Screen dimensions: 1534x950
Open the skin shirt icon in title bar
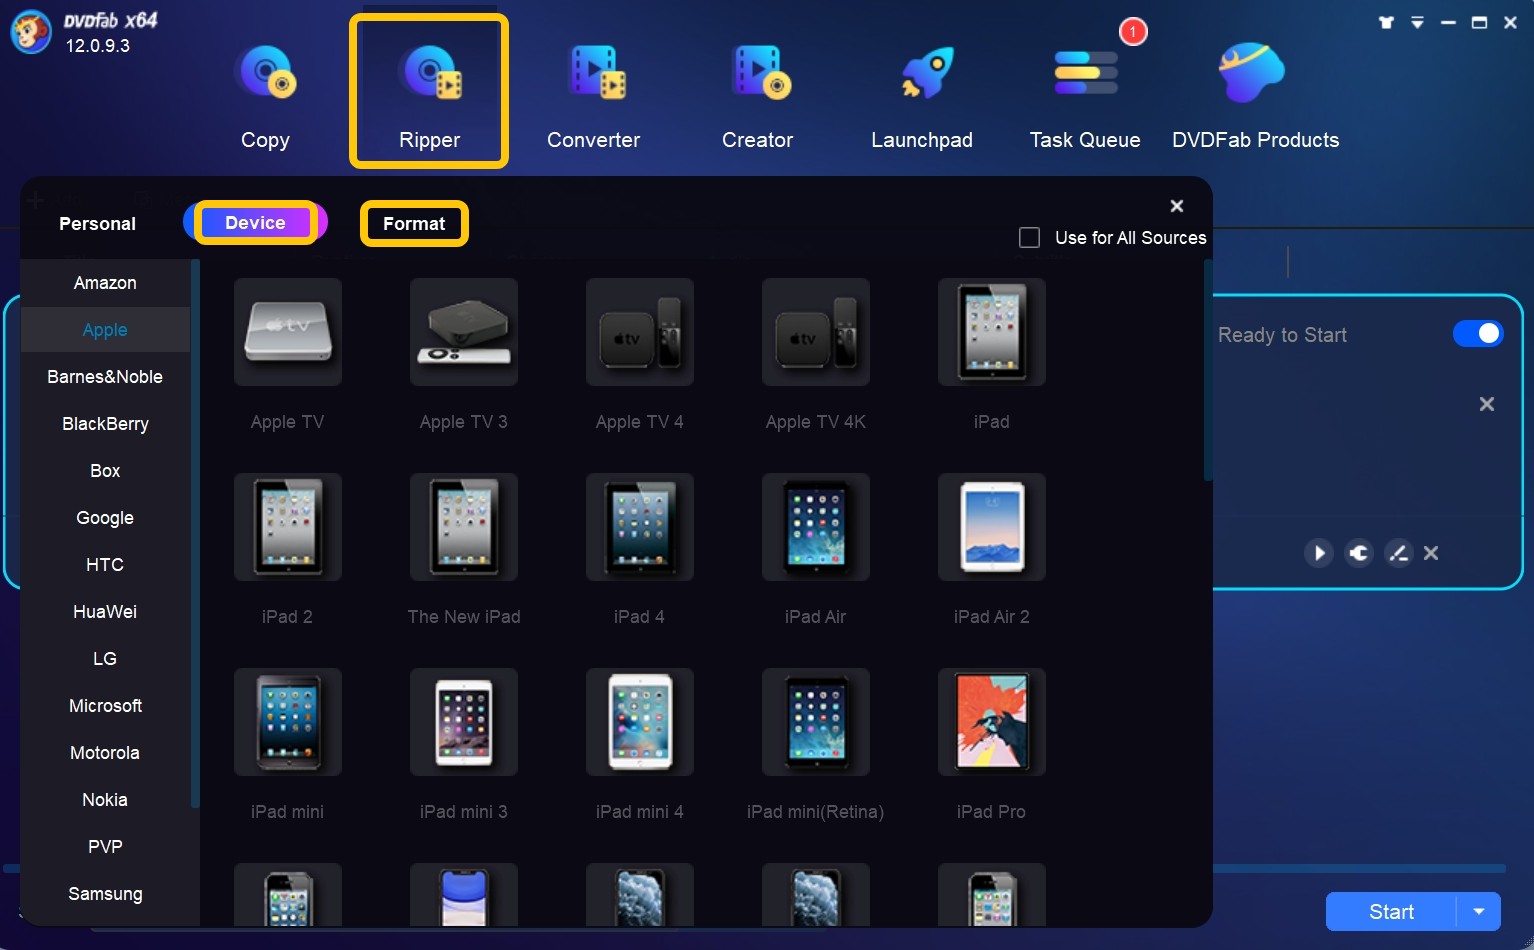coord(1386,22)
